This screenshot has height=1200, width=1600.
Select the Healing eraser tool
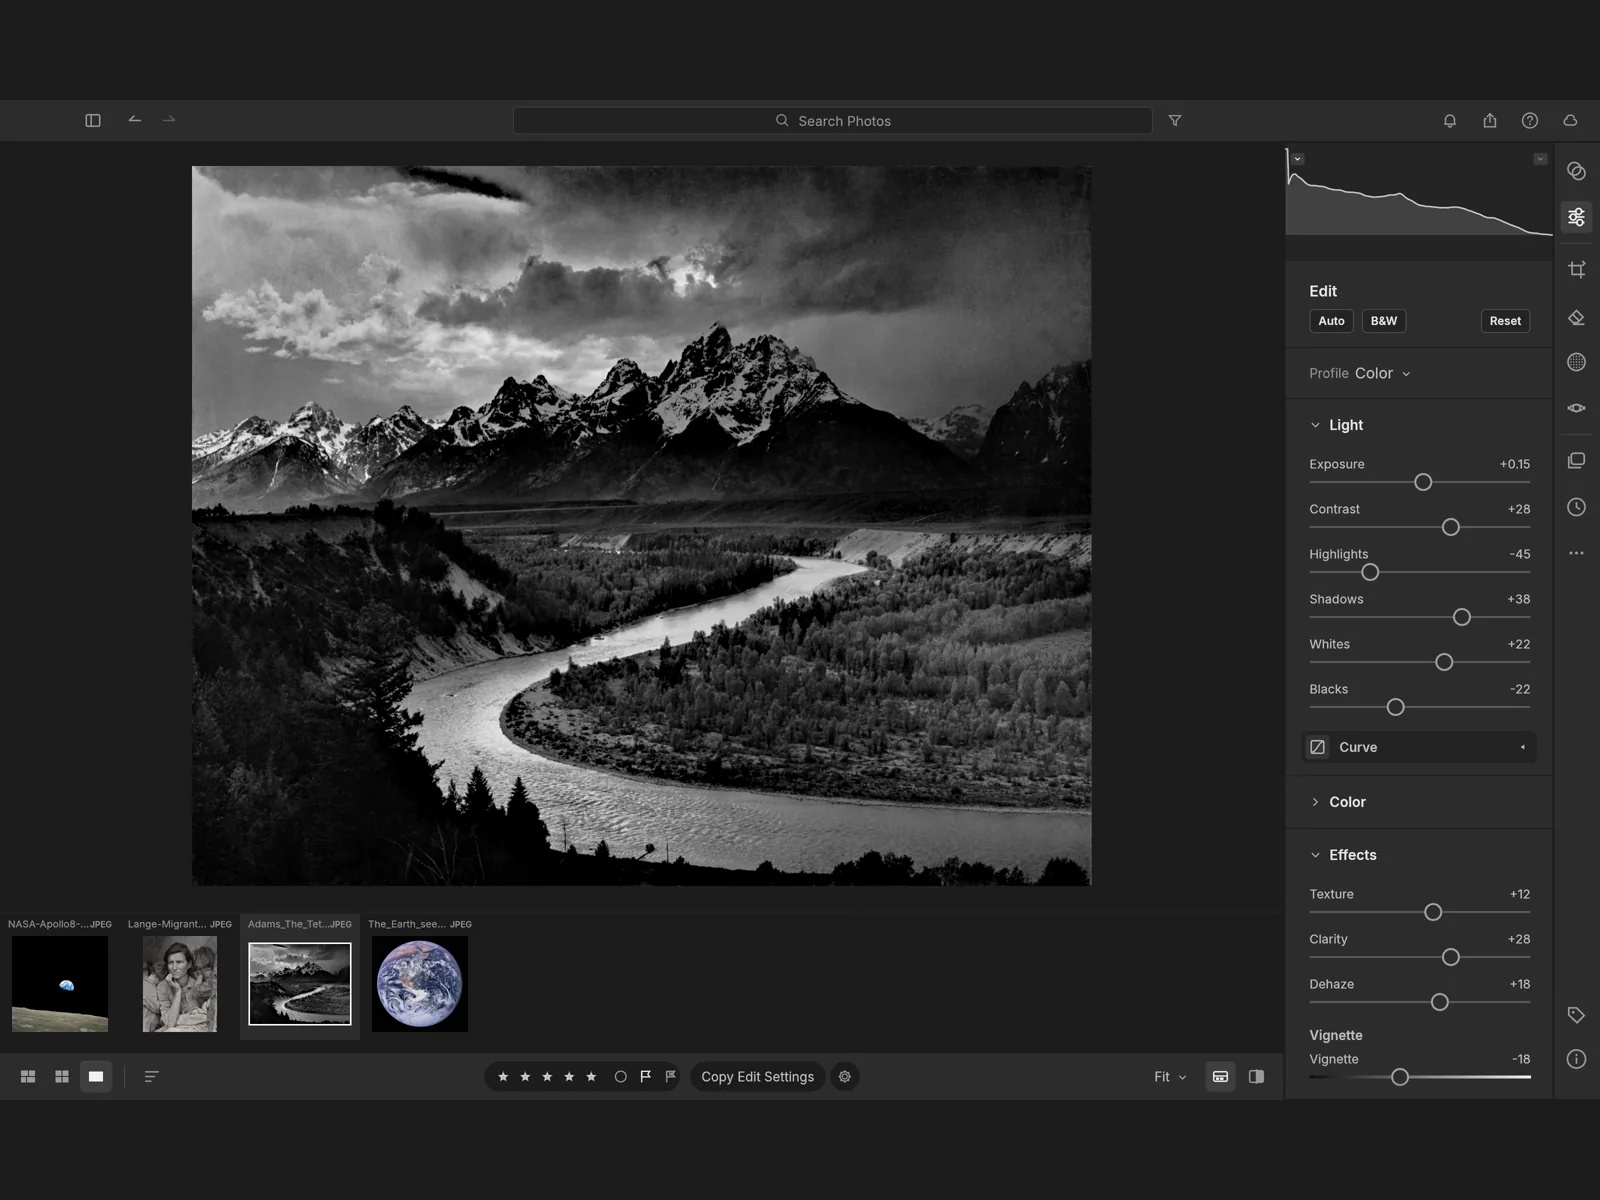(1576, 318)
